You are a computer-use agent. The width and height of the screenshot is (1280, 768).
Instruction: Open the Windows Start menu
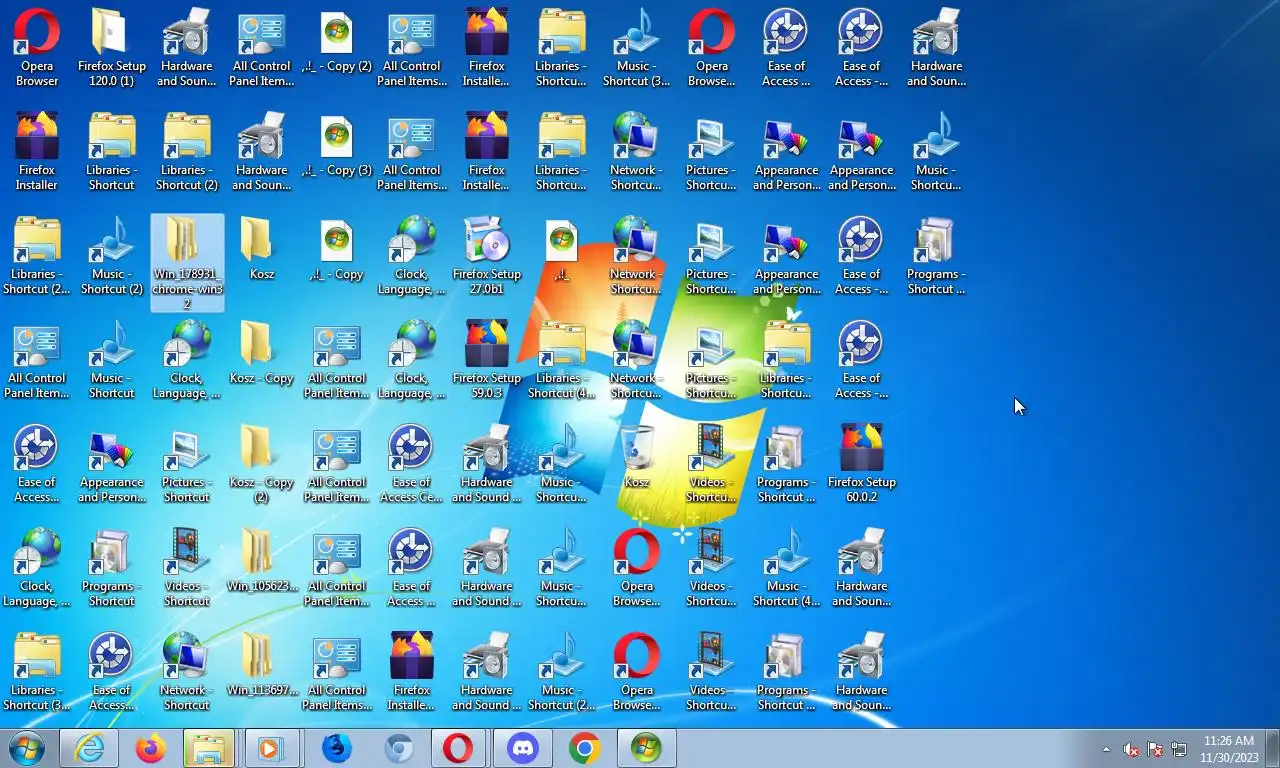coord(27,748)
